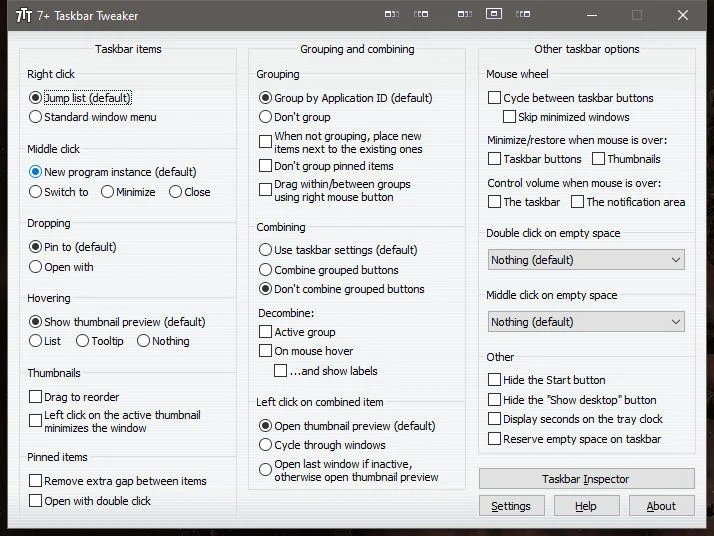The width and height of the screenshot is (714, 536).
Task: Choose New program instance (default) for middle click
Action: [x=112, y=172]
